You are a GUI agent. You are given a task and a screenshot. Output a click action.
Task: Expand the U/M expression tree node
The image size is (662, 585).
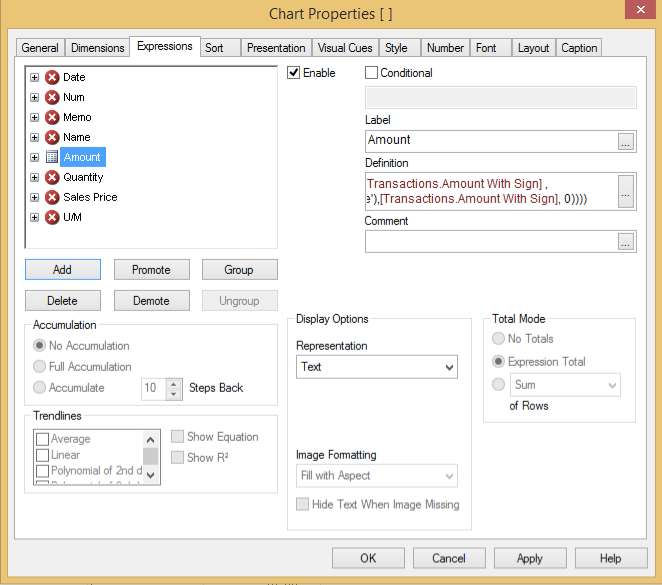click(x=35, y=217)
